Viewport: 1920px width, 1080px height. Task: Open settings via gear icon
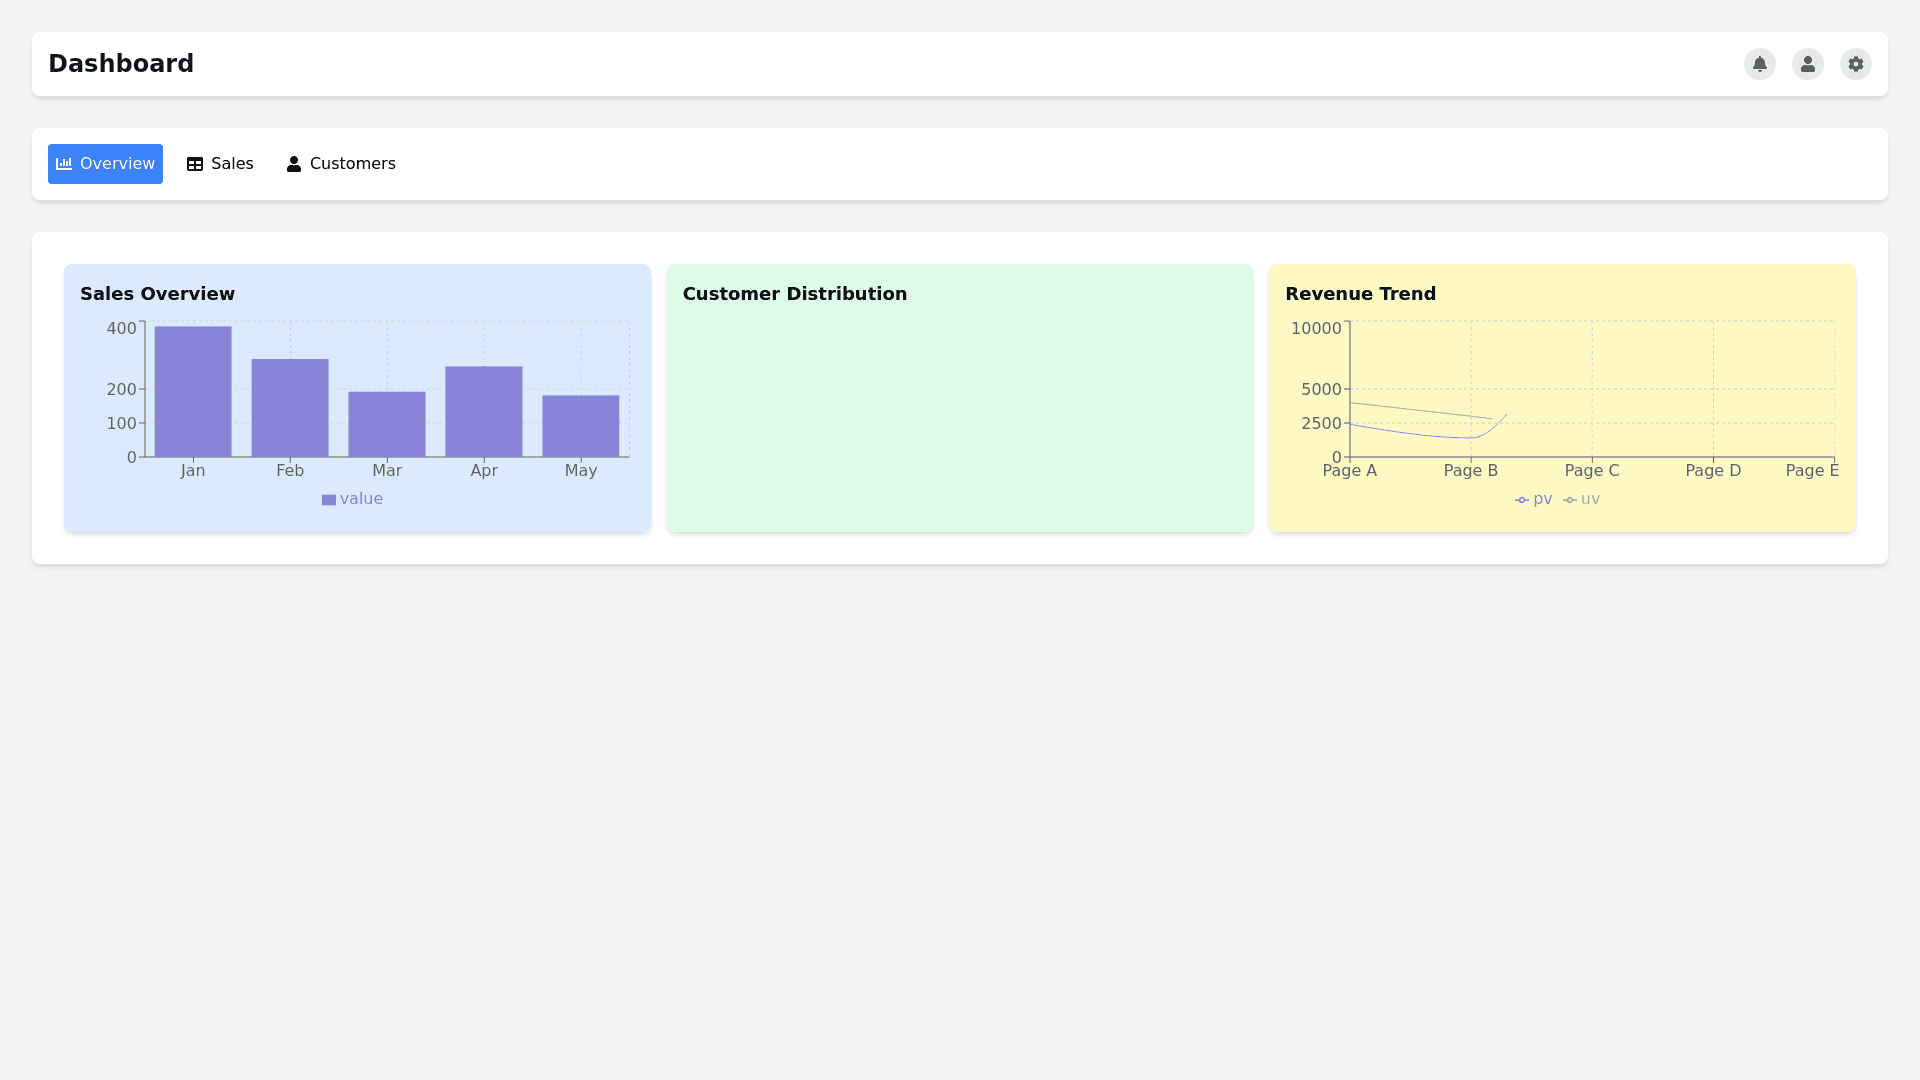click(1855, 64)
